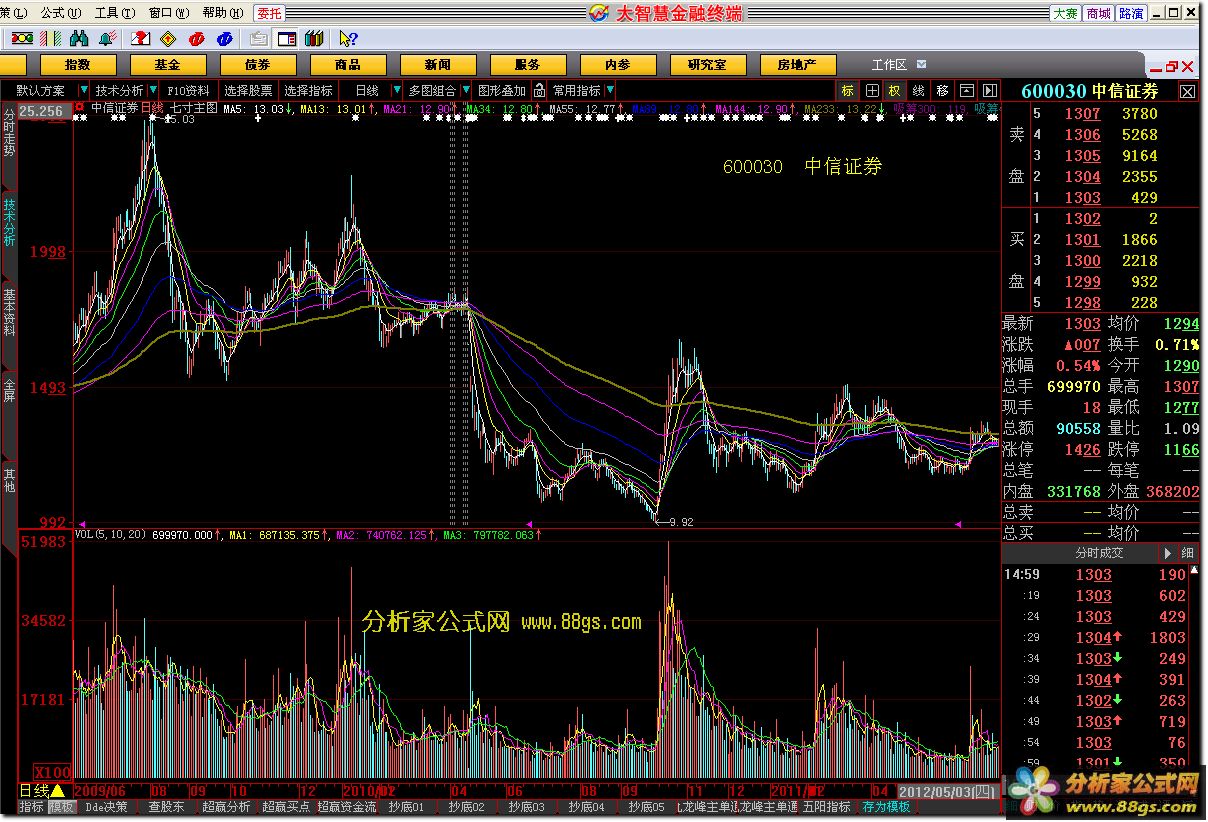Expand the 技术分析 dropdown arrow
This screenshot has height=822, width=1208.
153,90
